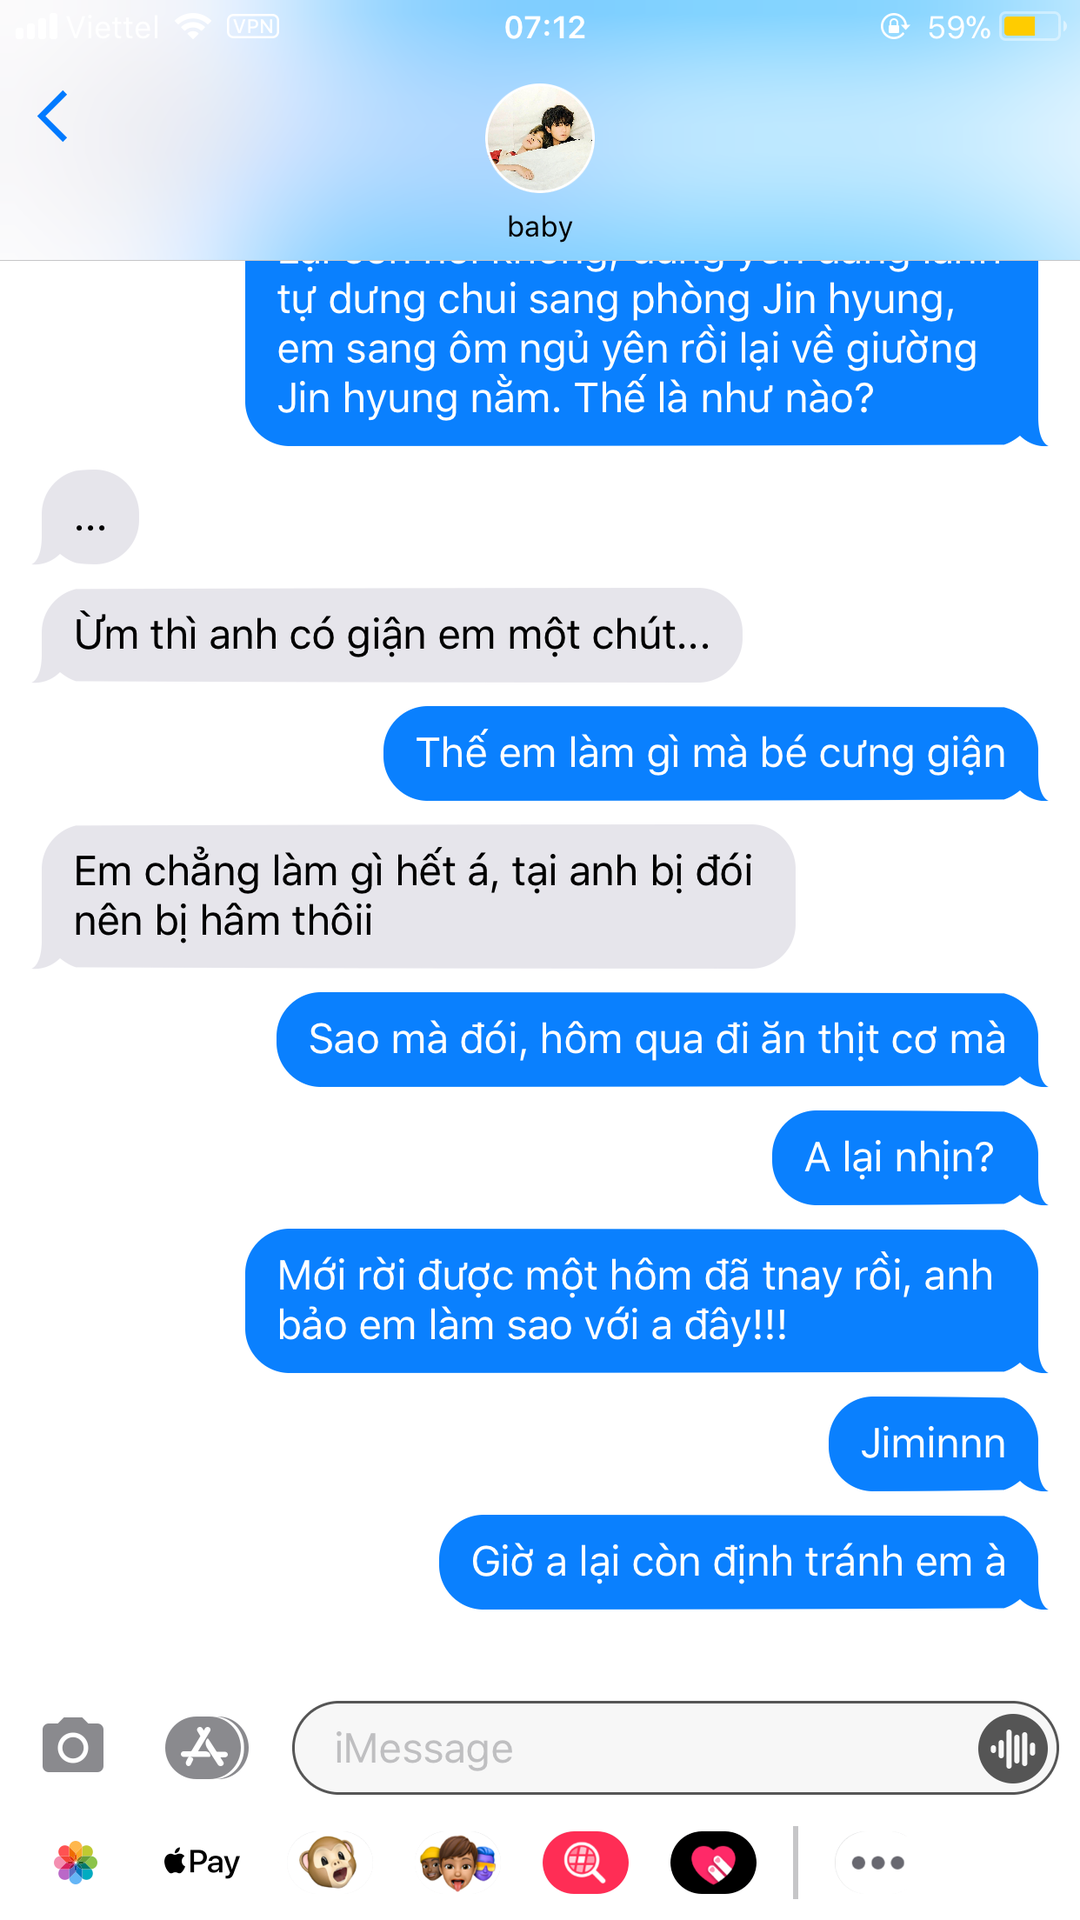Viewport: 1080px width, 1920px height.
Task: Open the Photos app in the iMessage bar
Action: click(x=76, y=1862)
